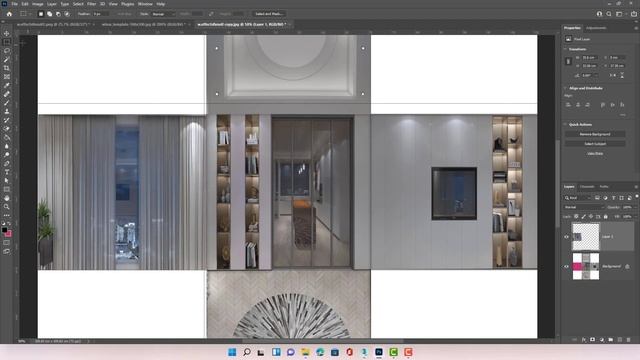Toggle type layer filter icon
This screenshot has width=640, height=360.
(x=613, y=198)
